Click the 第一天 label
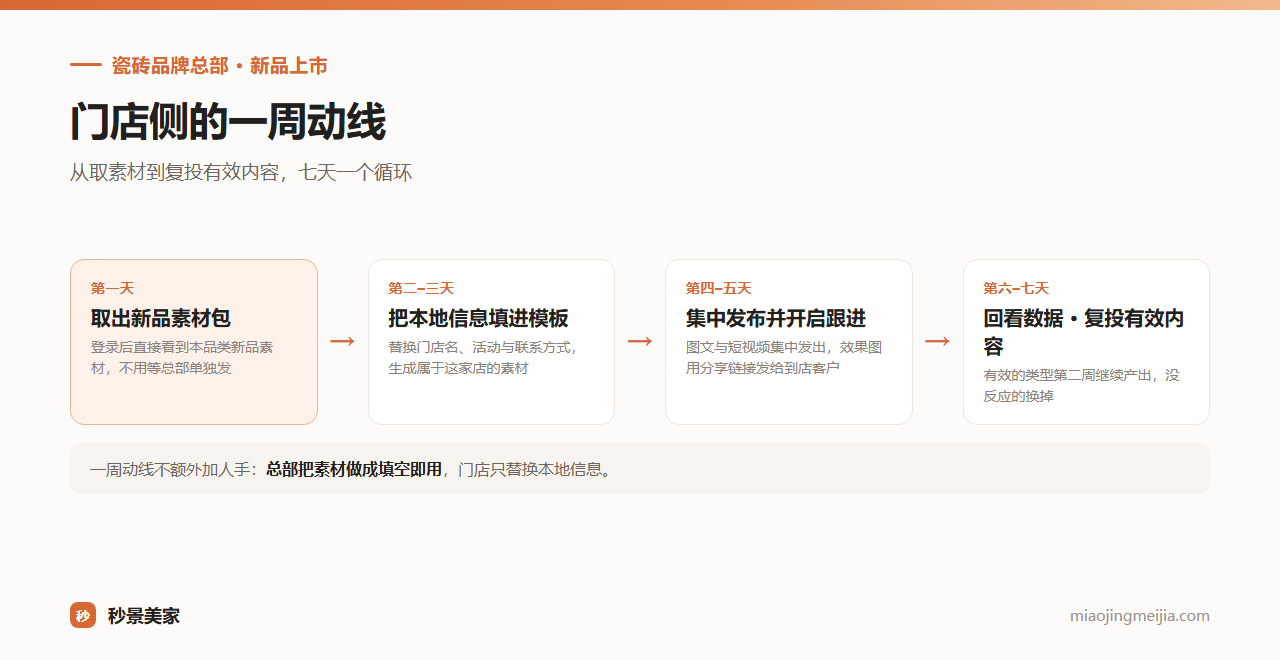The image size is (1280, 660). (112, 288)
